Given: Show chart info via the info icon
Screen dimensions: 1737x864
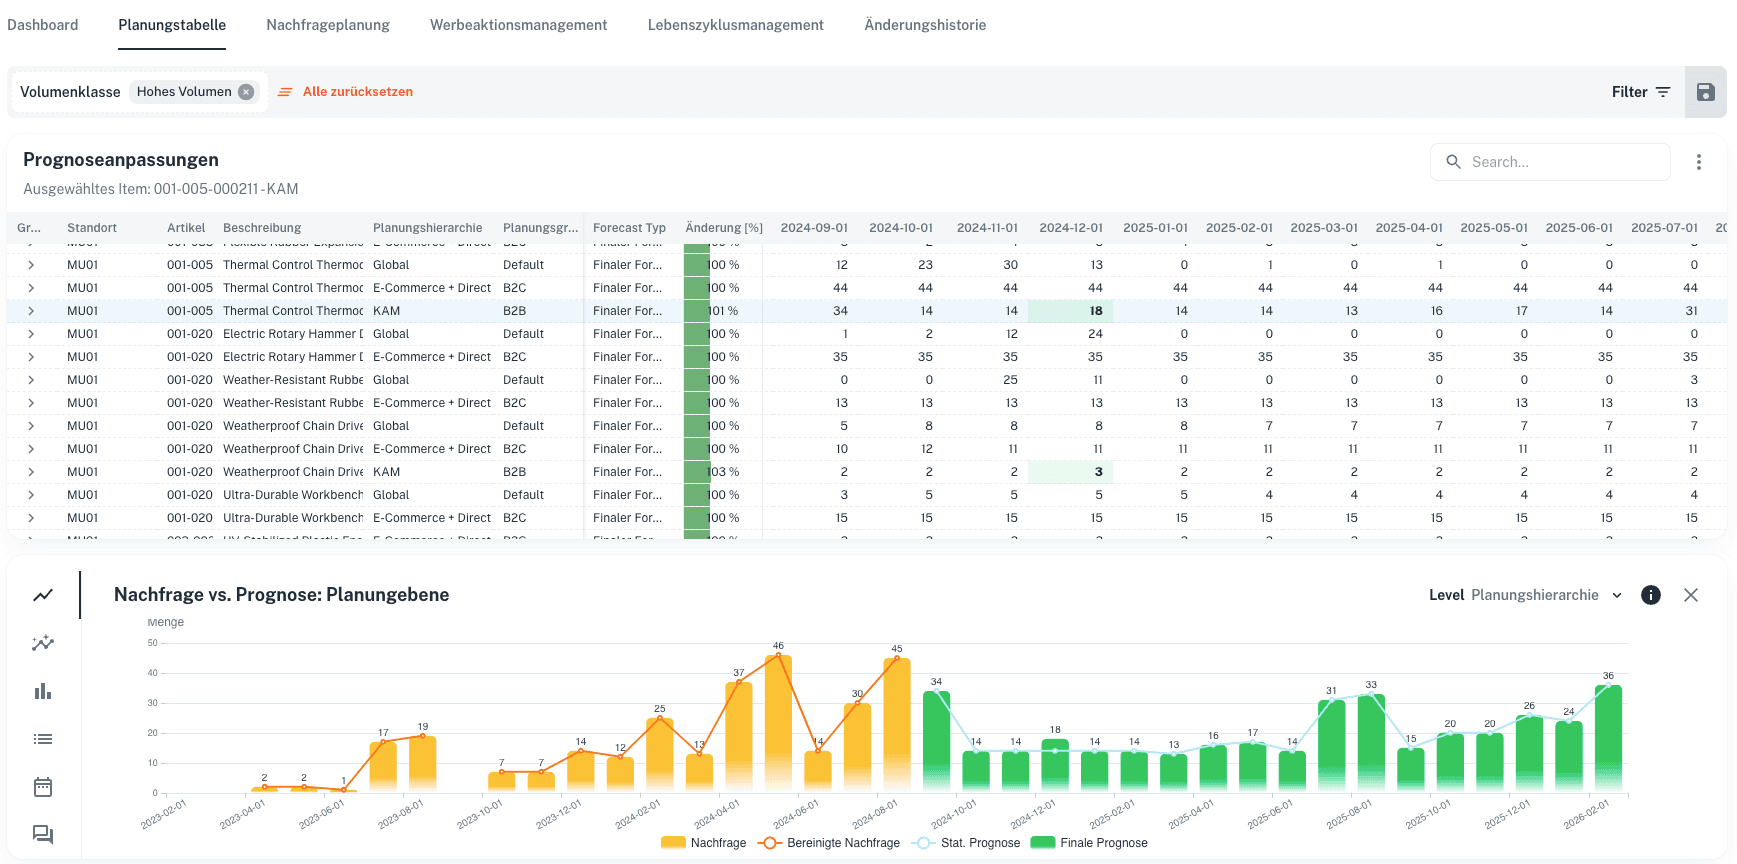Looking at the screenshot, I should (x=1651, y=595).
